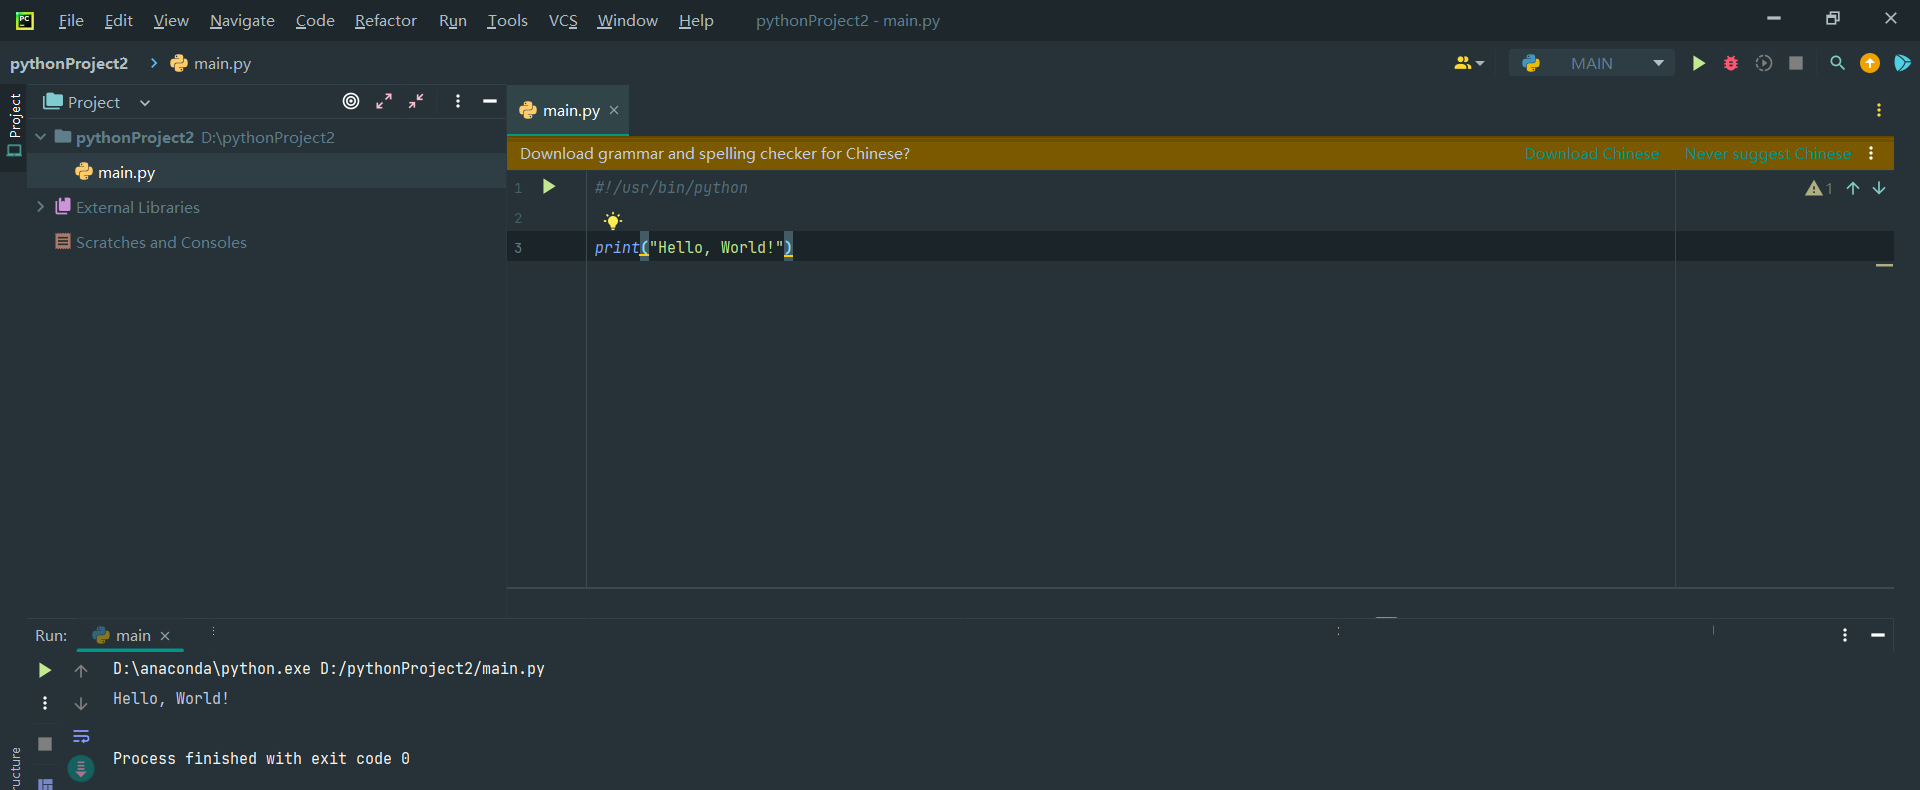
Task: Open the blue Code With Me style icon at far right
Action: point(1902,63)
